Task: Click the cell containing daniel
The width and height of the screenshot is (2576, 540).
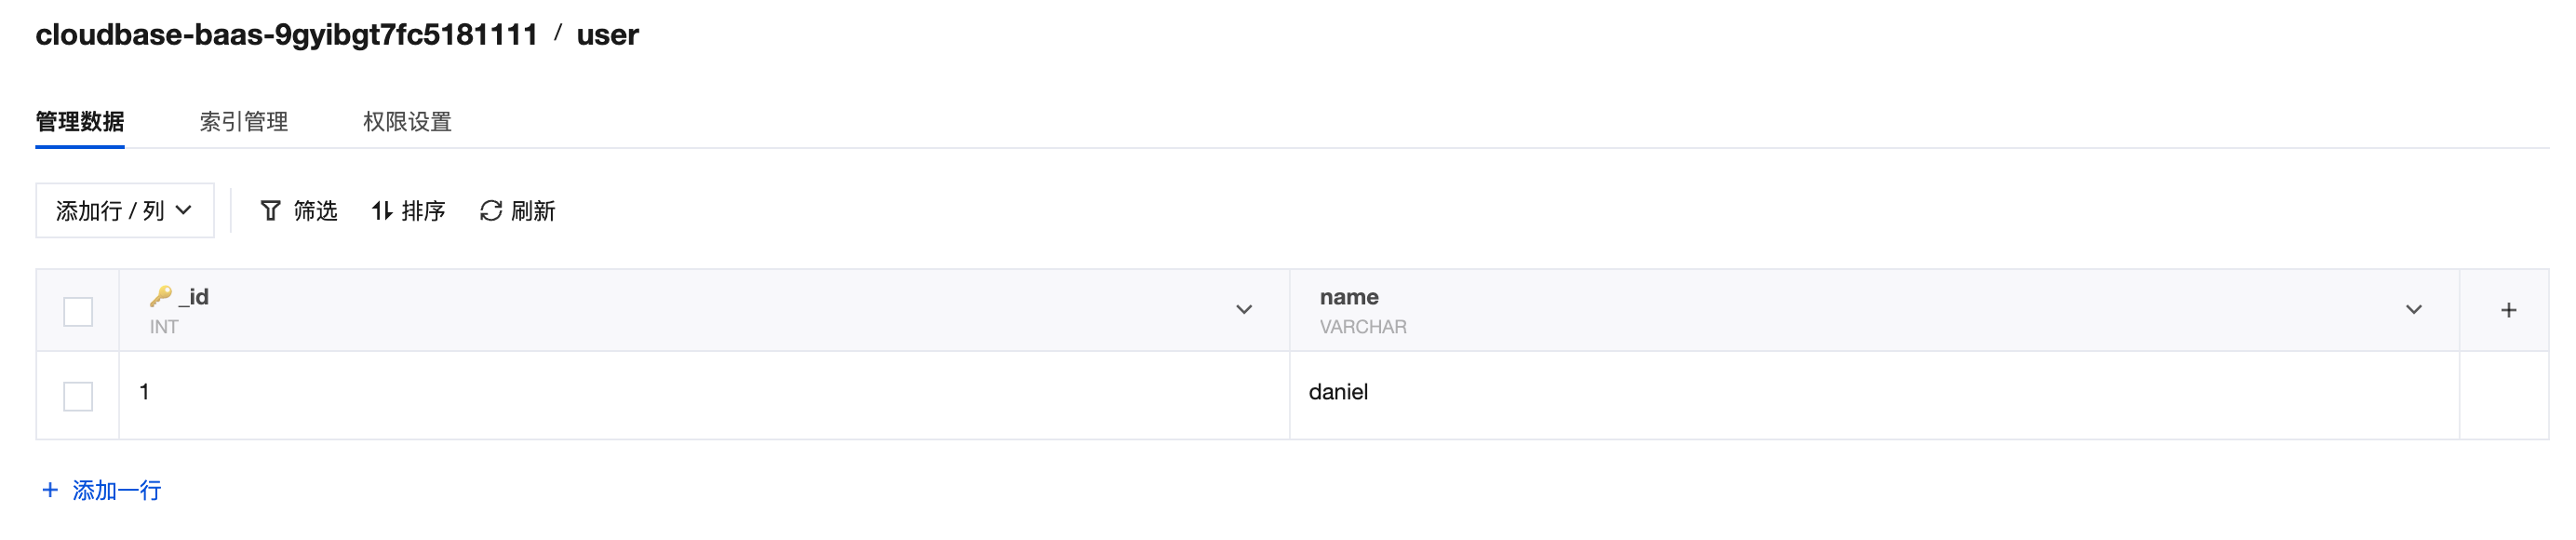Action: point(1338,392)
